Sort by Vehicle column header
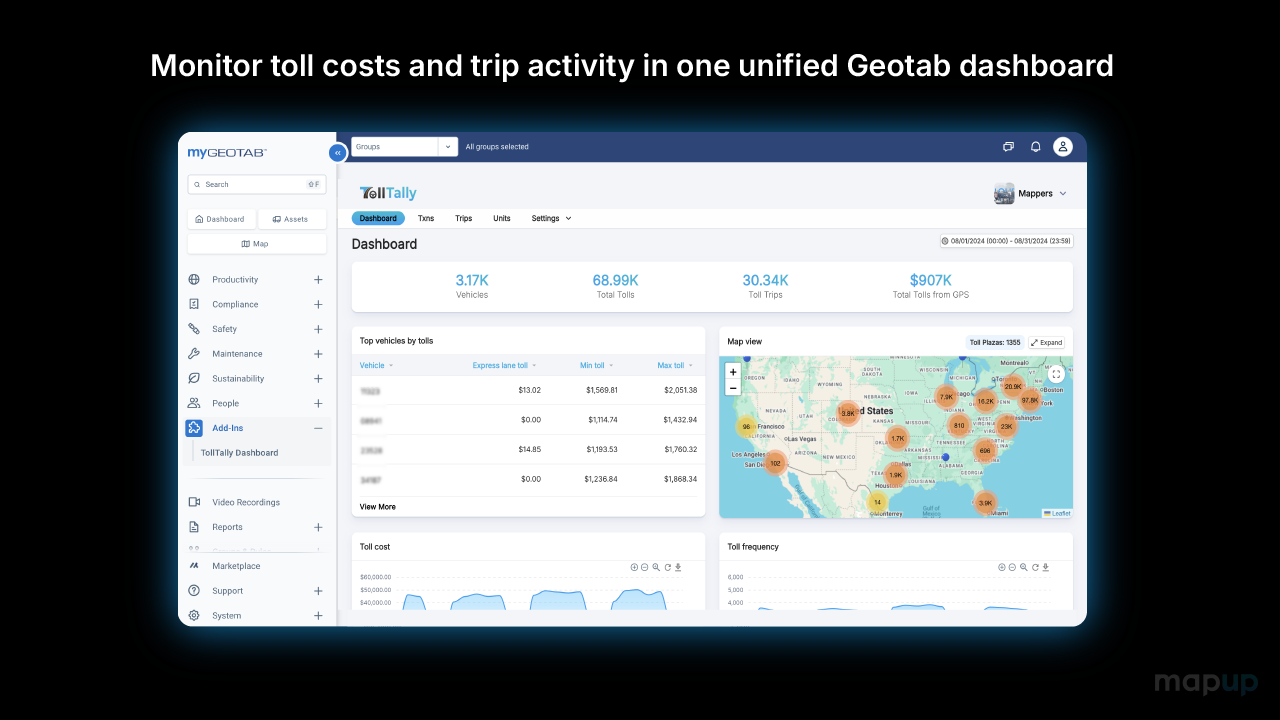The width and height of the screenshot is (1280, 720). (376, 366)
